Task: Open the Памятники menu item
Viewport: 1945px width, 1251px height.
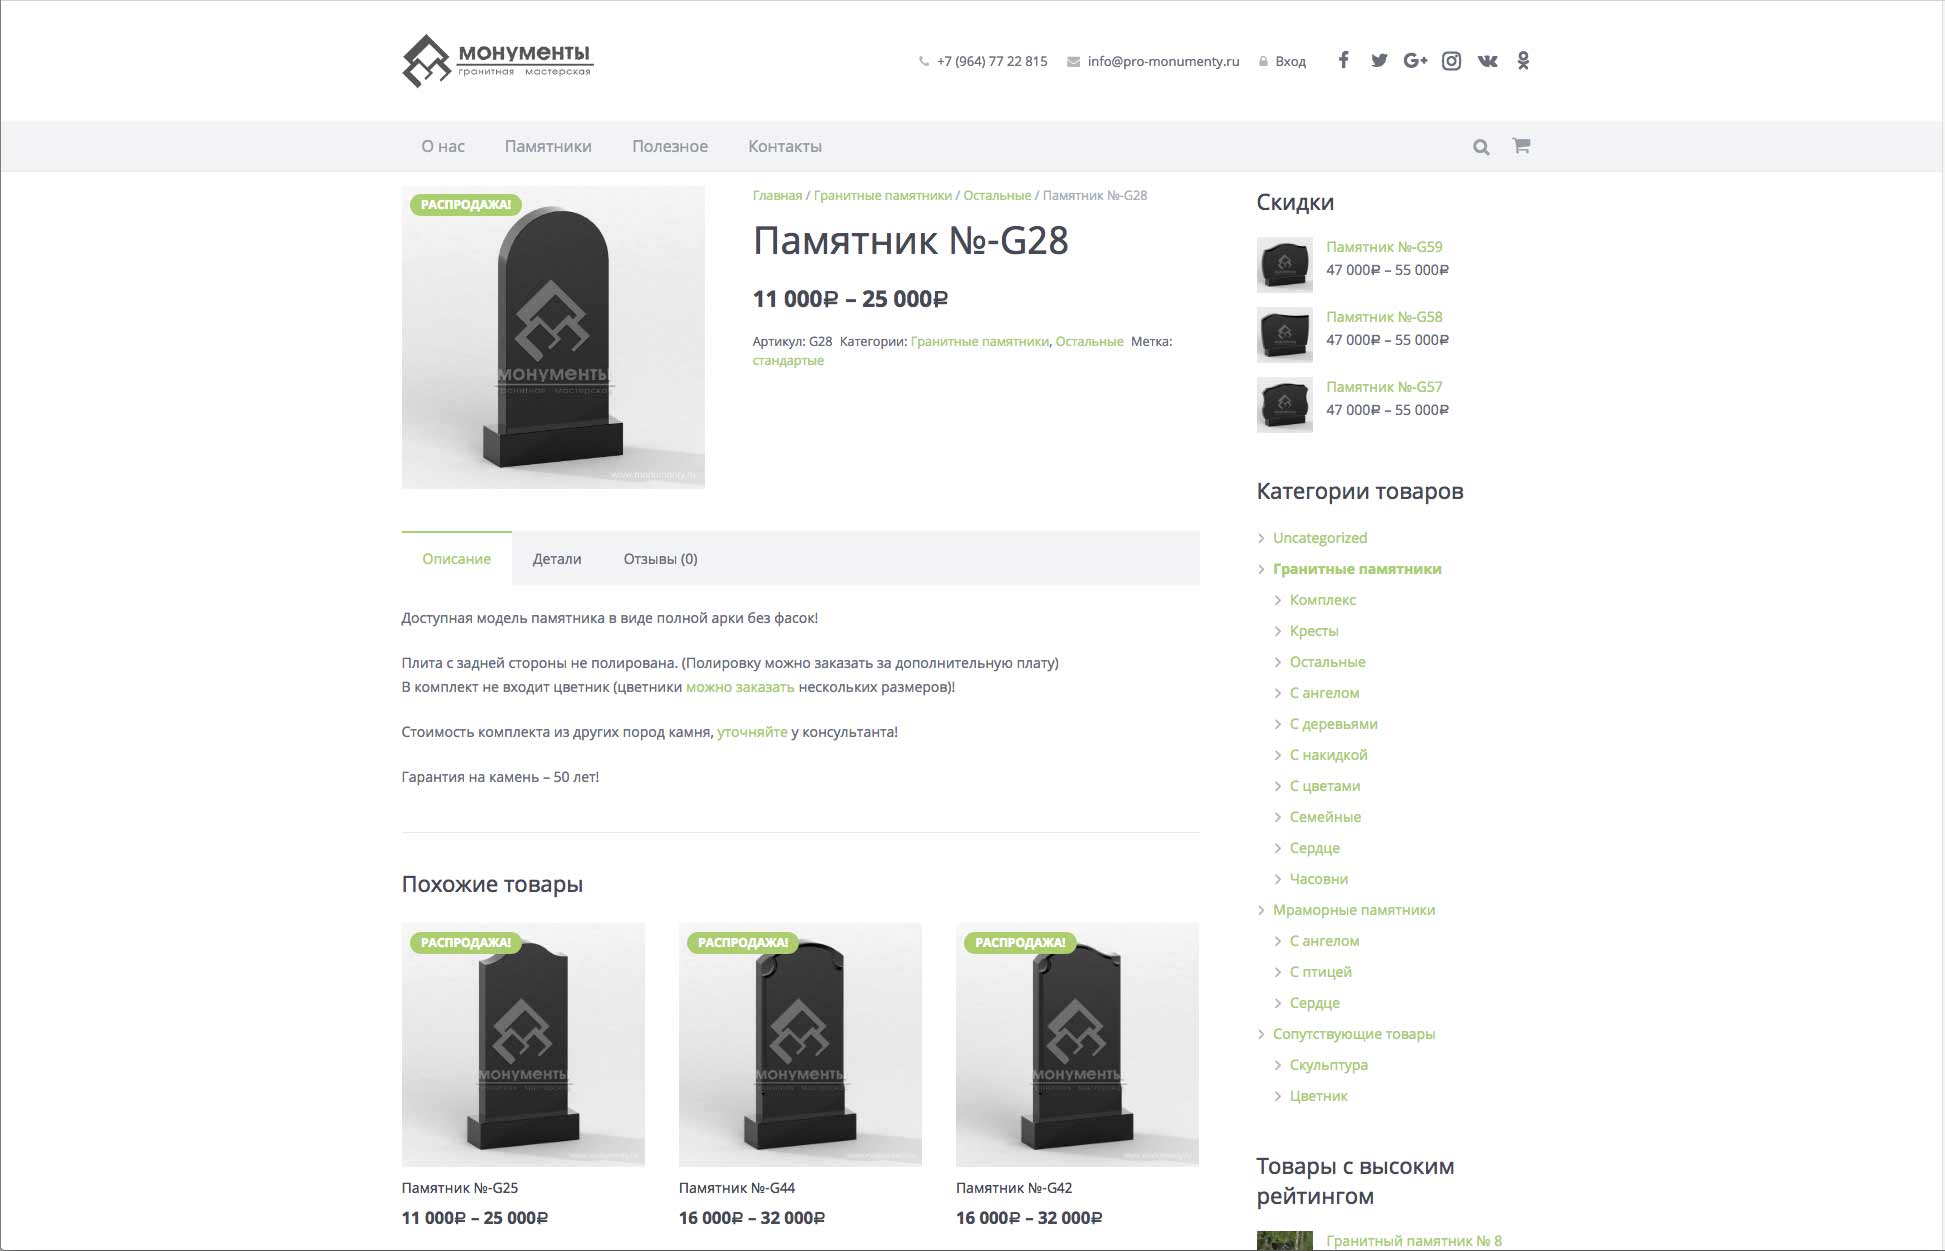Action: (x=548, y=146)
